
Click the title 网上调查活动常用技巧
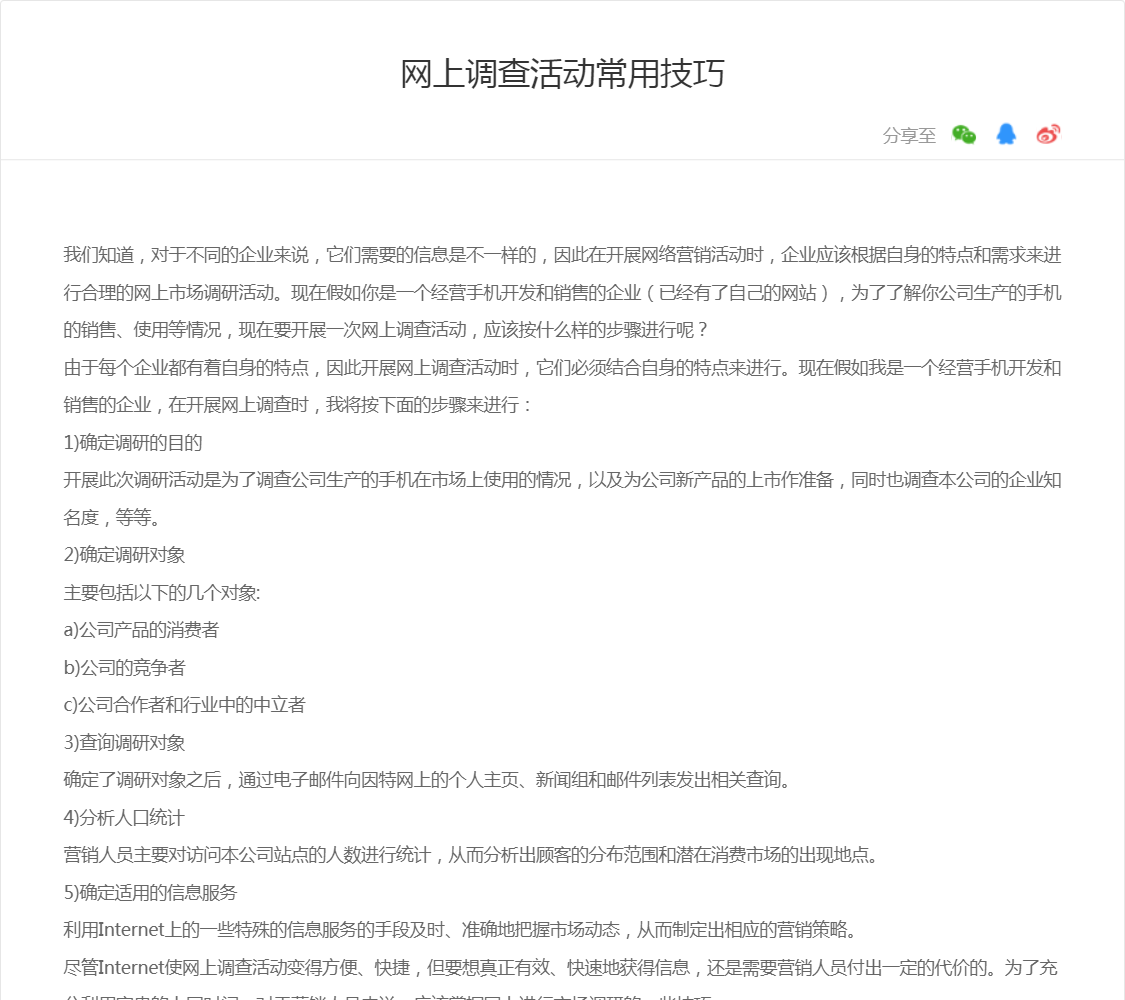coord(562,74)
